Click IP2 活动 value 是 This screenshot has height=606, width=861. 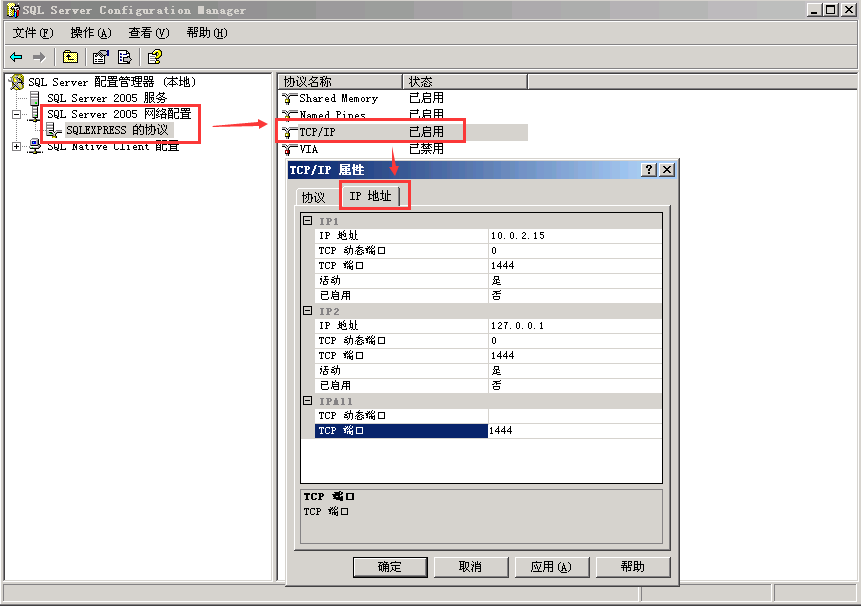575,371
